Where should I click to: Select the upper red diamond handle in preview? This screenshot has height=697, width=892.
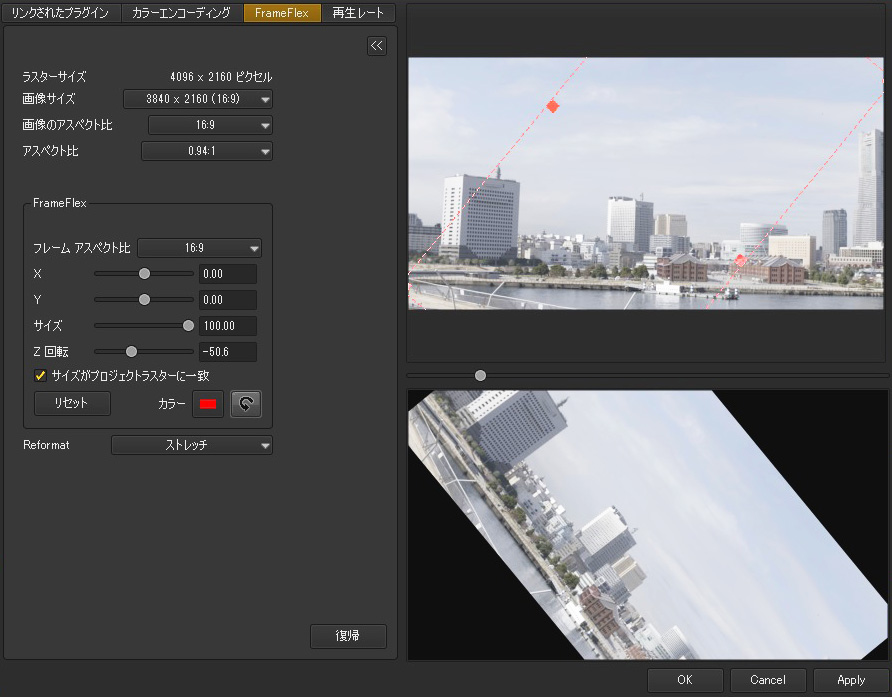(552, 106)
